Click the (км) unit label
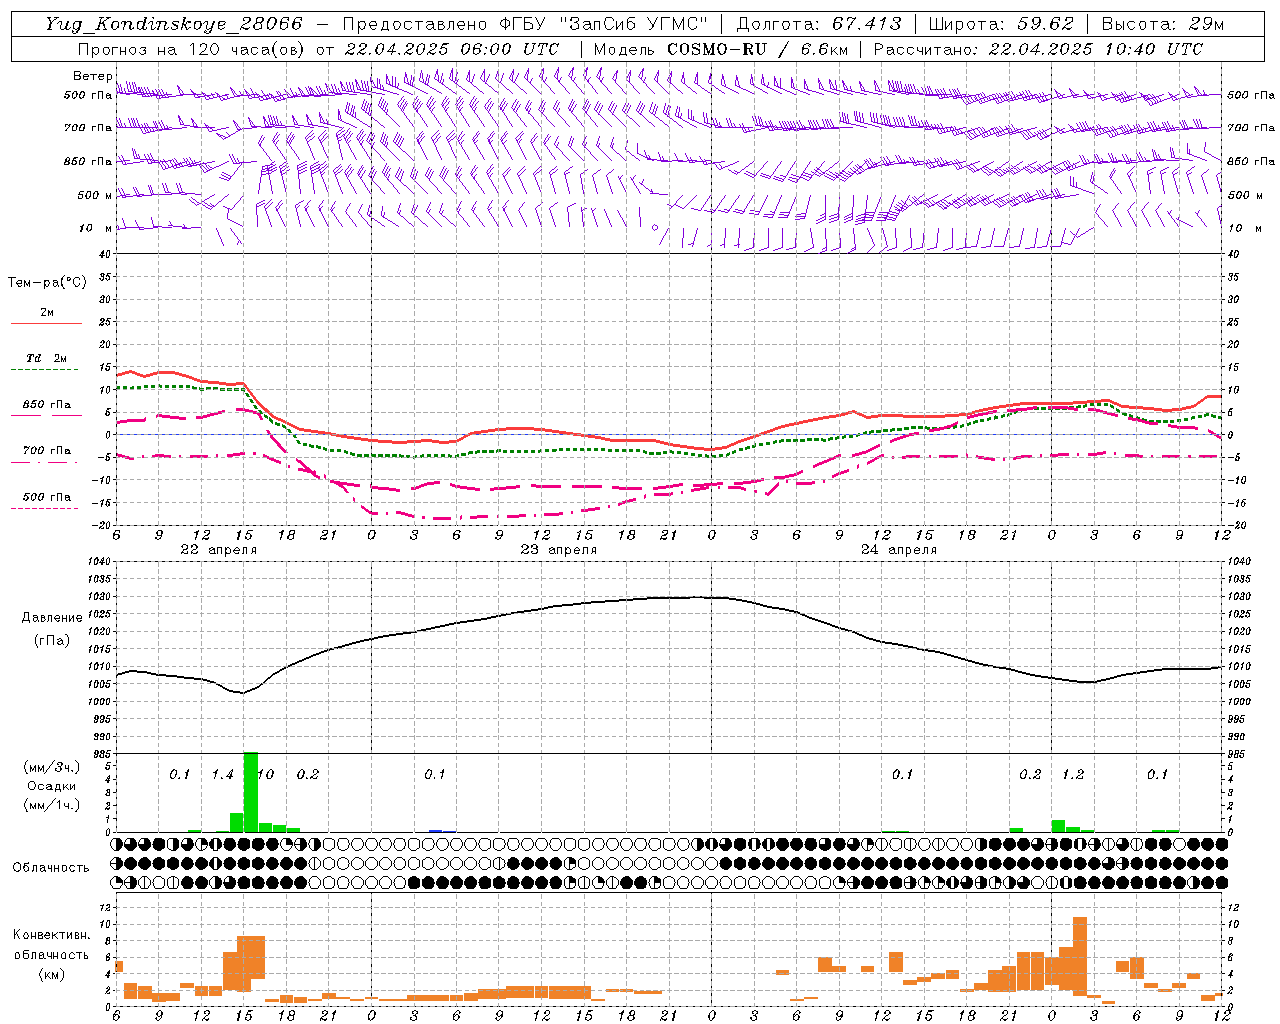 point(52,974)
